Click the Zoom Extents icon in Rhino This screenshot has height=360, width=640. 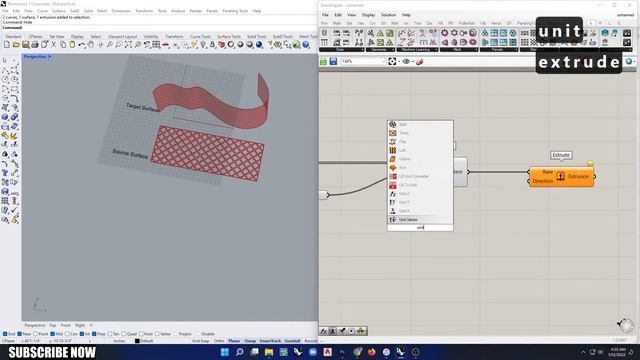point(128,44)
